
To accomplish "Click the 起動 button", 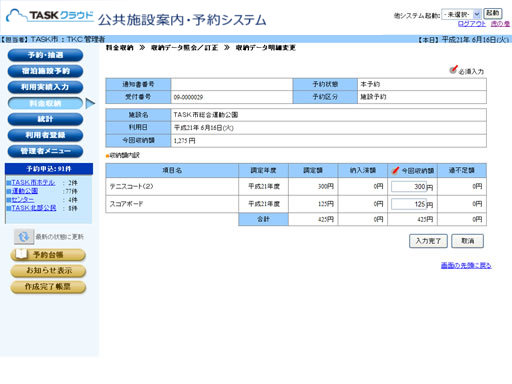I will coord(493,13).
